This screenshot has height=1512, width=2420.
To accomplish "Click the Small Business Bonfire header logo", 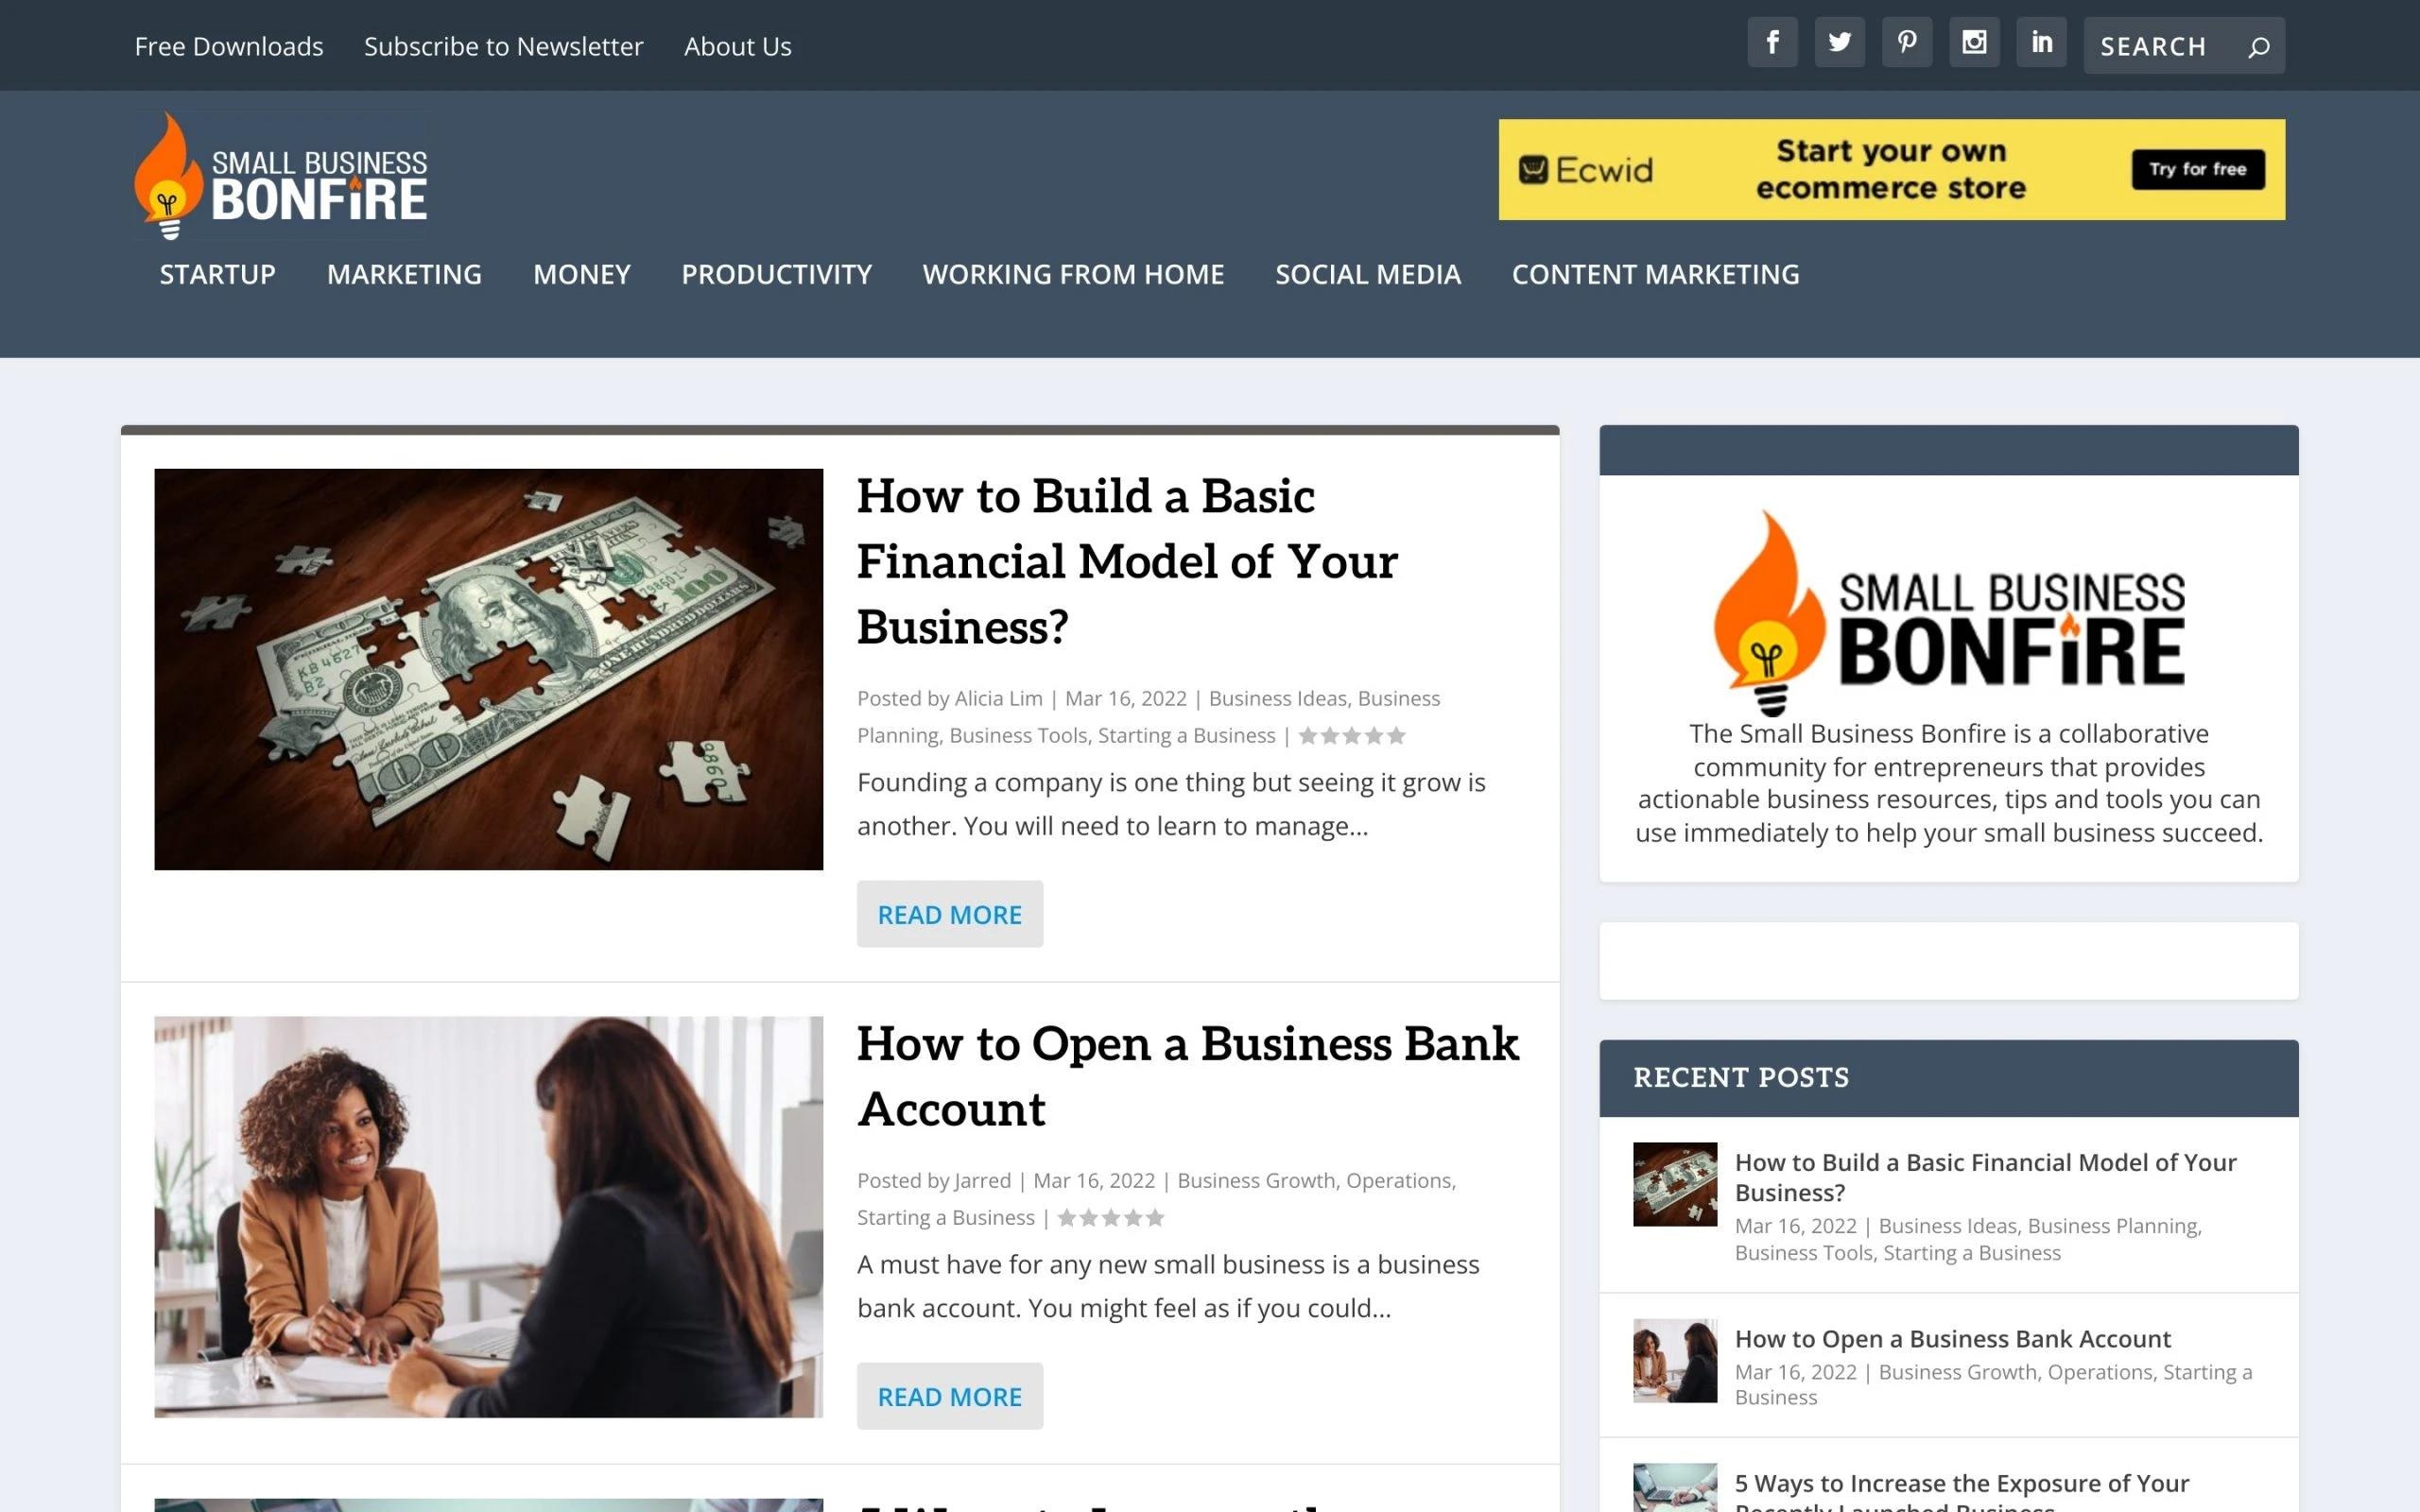I will [281, 174].
